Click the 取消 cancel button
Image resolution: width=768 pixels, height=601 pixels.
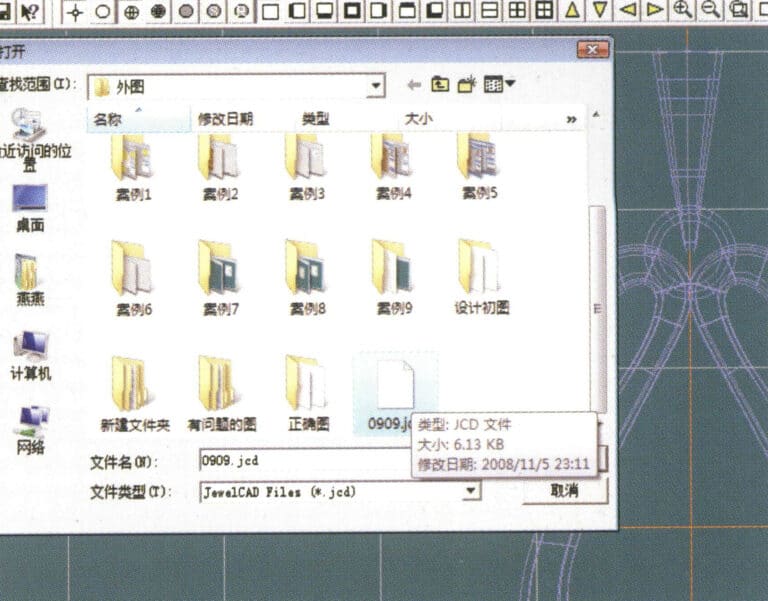(564, 490)
